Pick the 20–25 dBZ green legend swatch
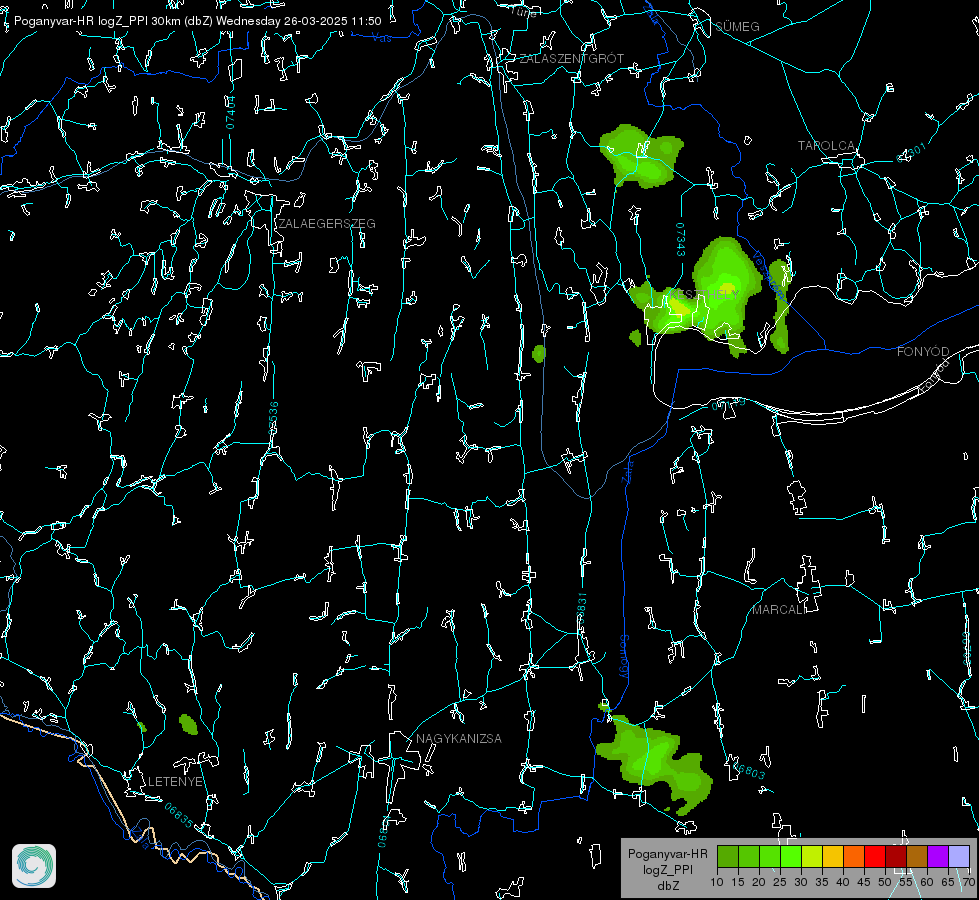The width and height of the screenshot is (979, 900). [770, 856]
